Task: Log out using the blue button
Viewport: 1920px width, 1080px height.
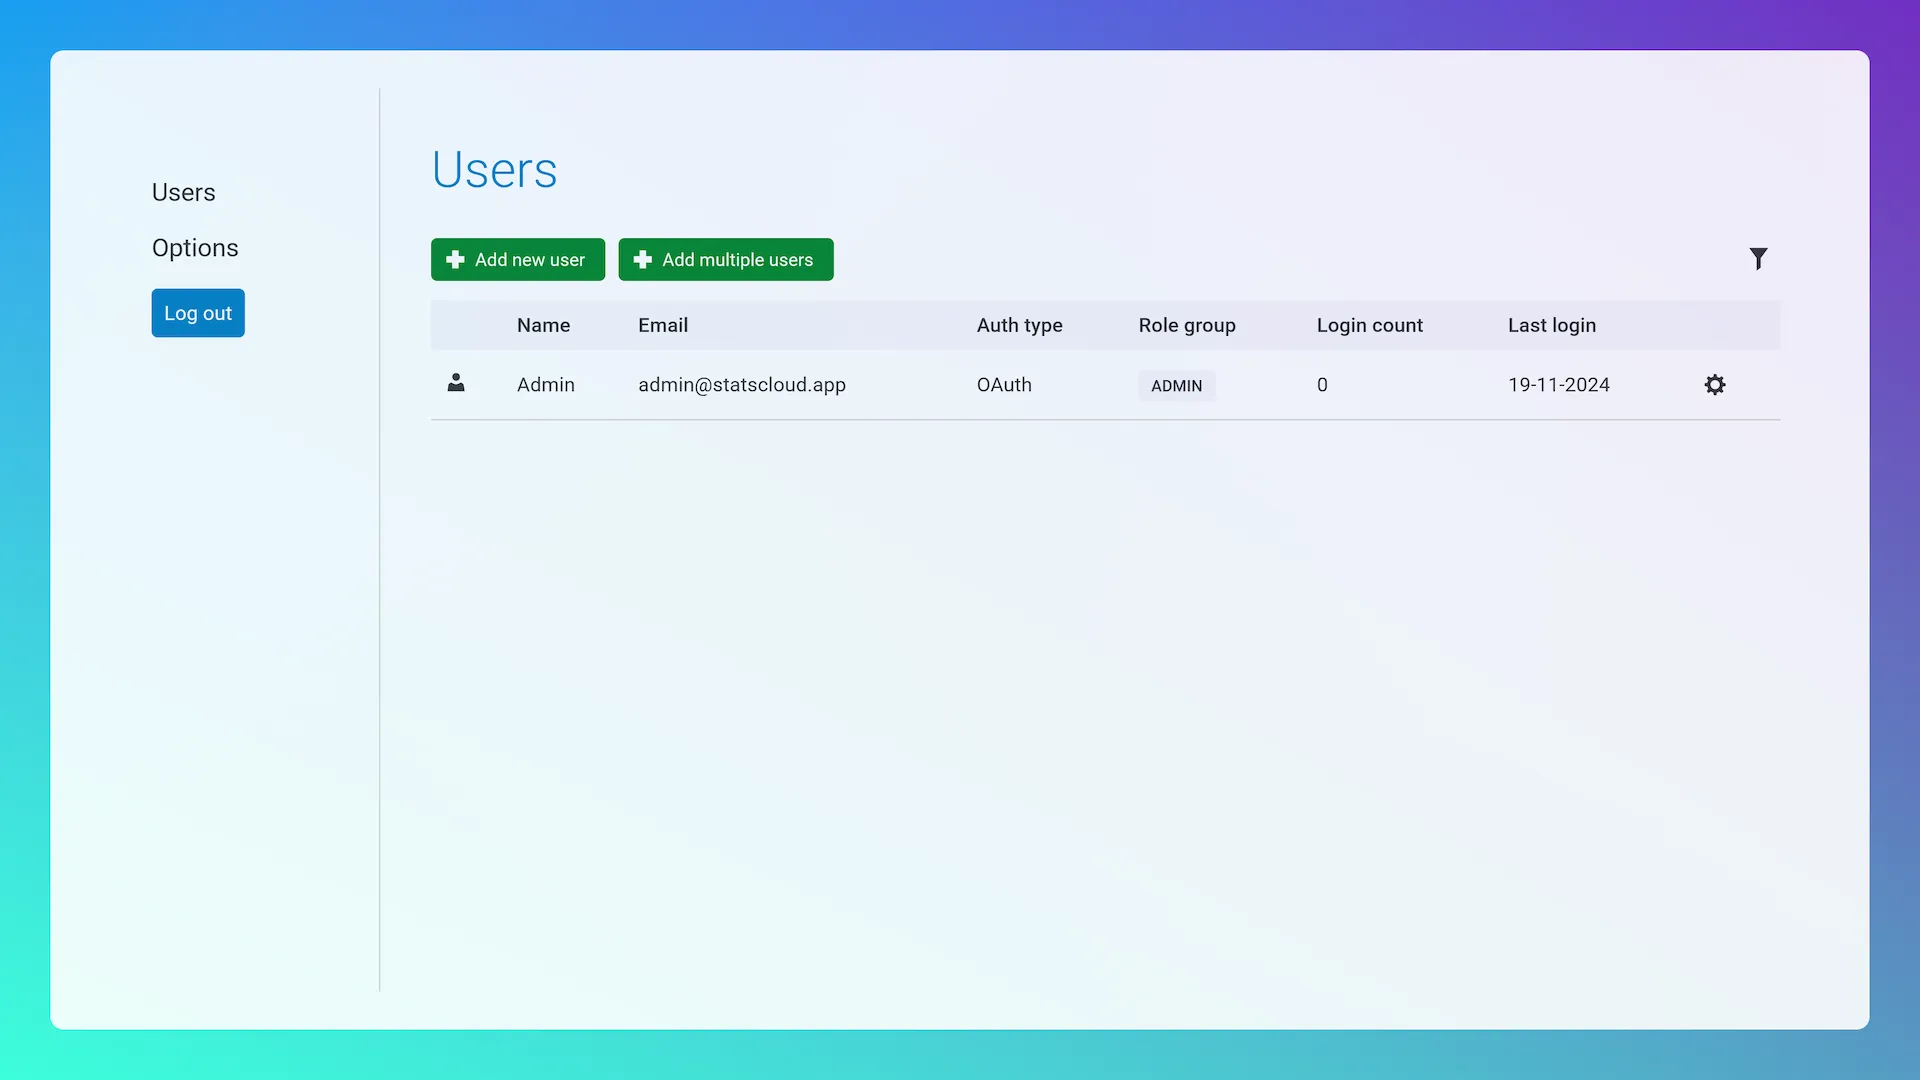Action: (198, 313)
